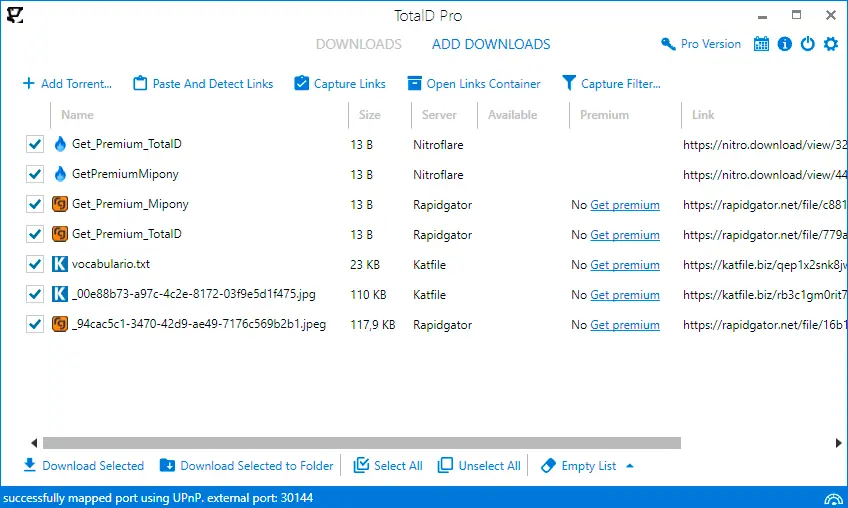Click Download Selected button

coord(84,466)
